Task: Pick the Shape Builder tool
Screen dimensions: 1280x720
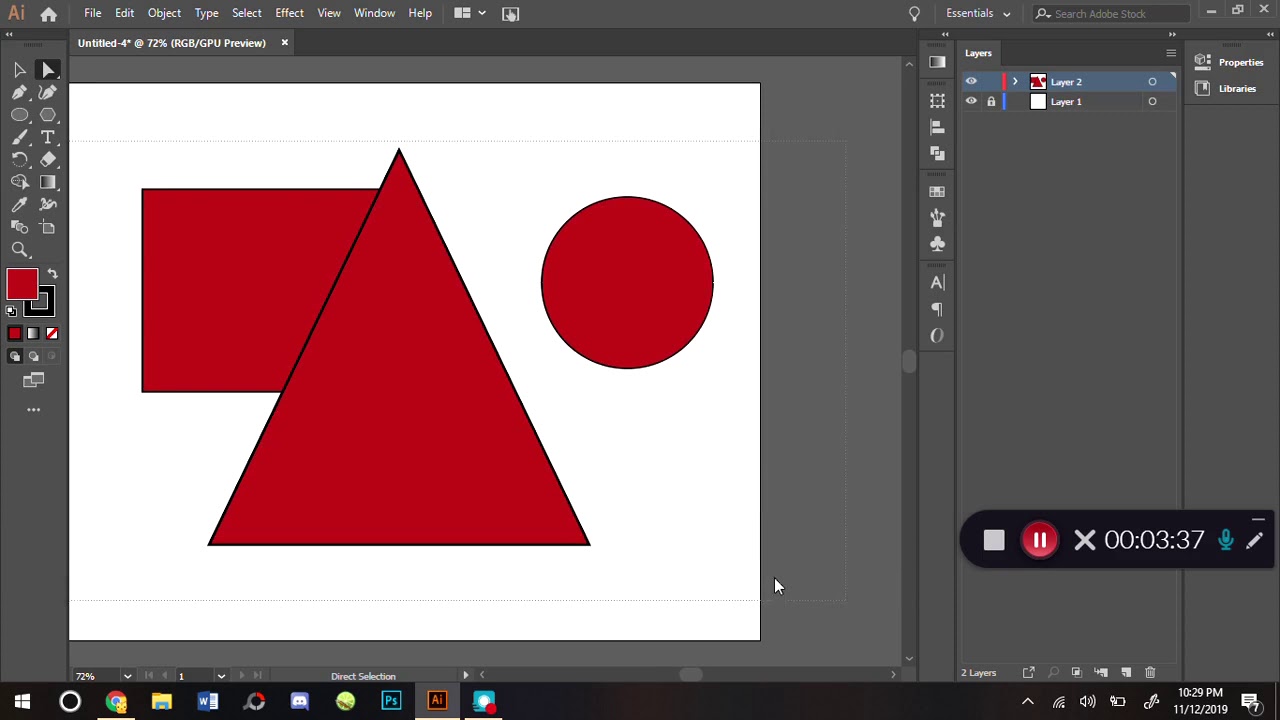Action: point(19,182)
